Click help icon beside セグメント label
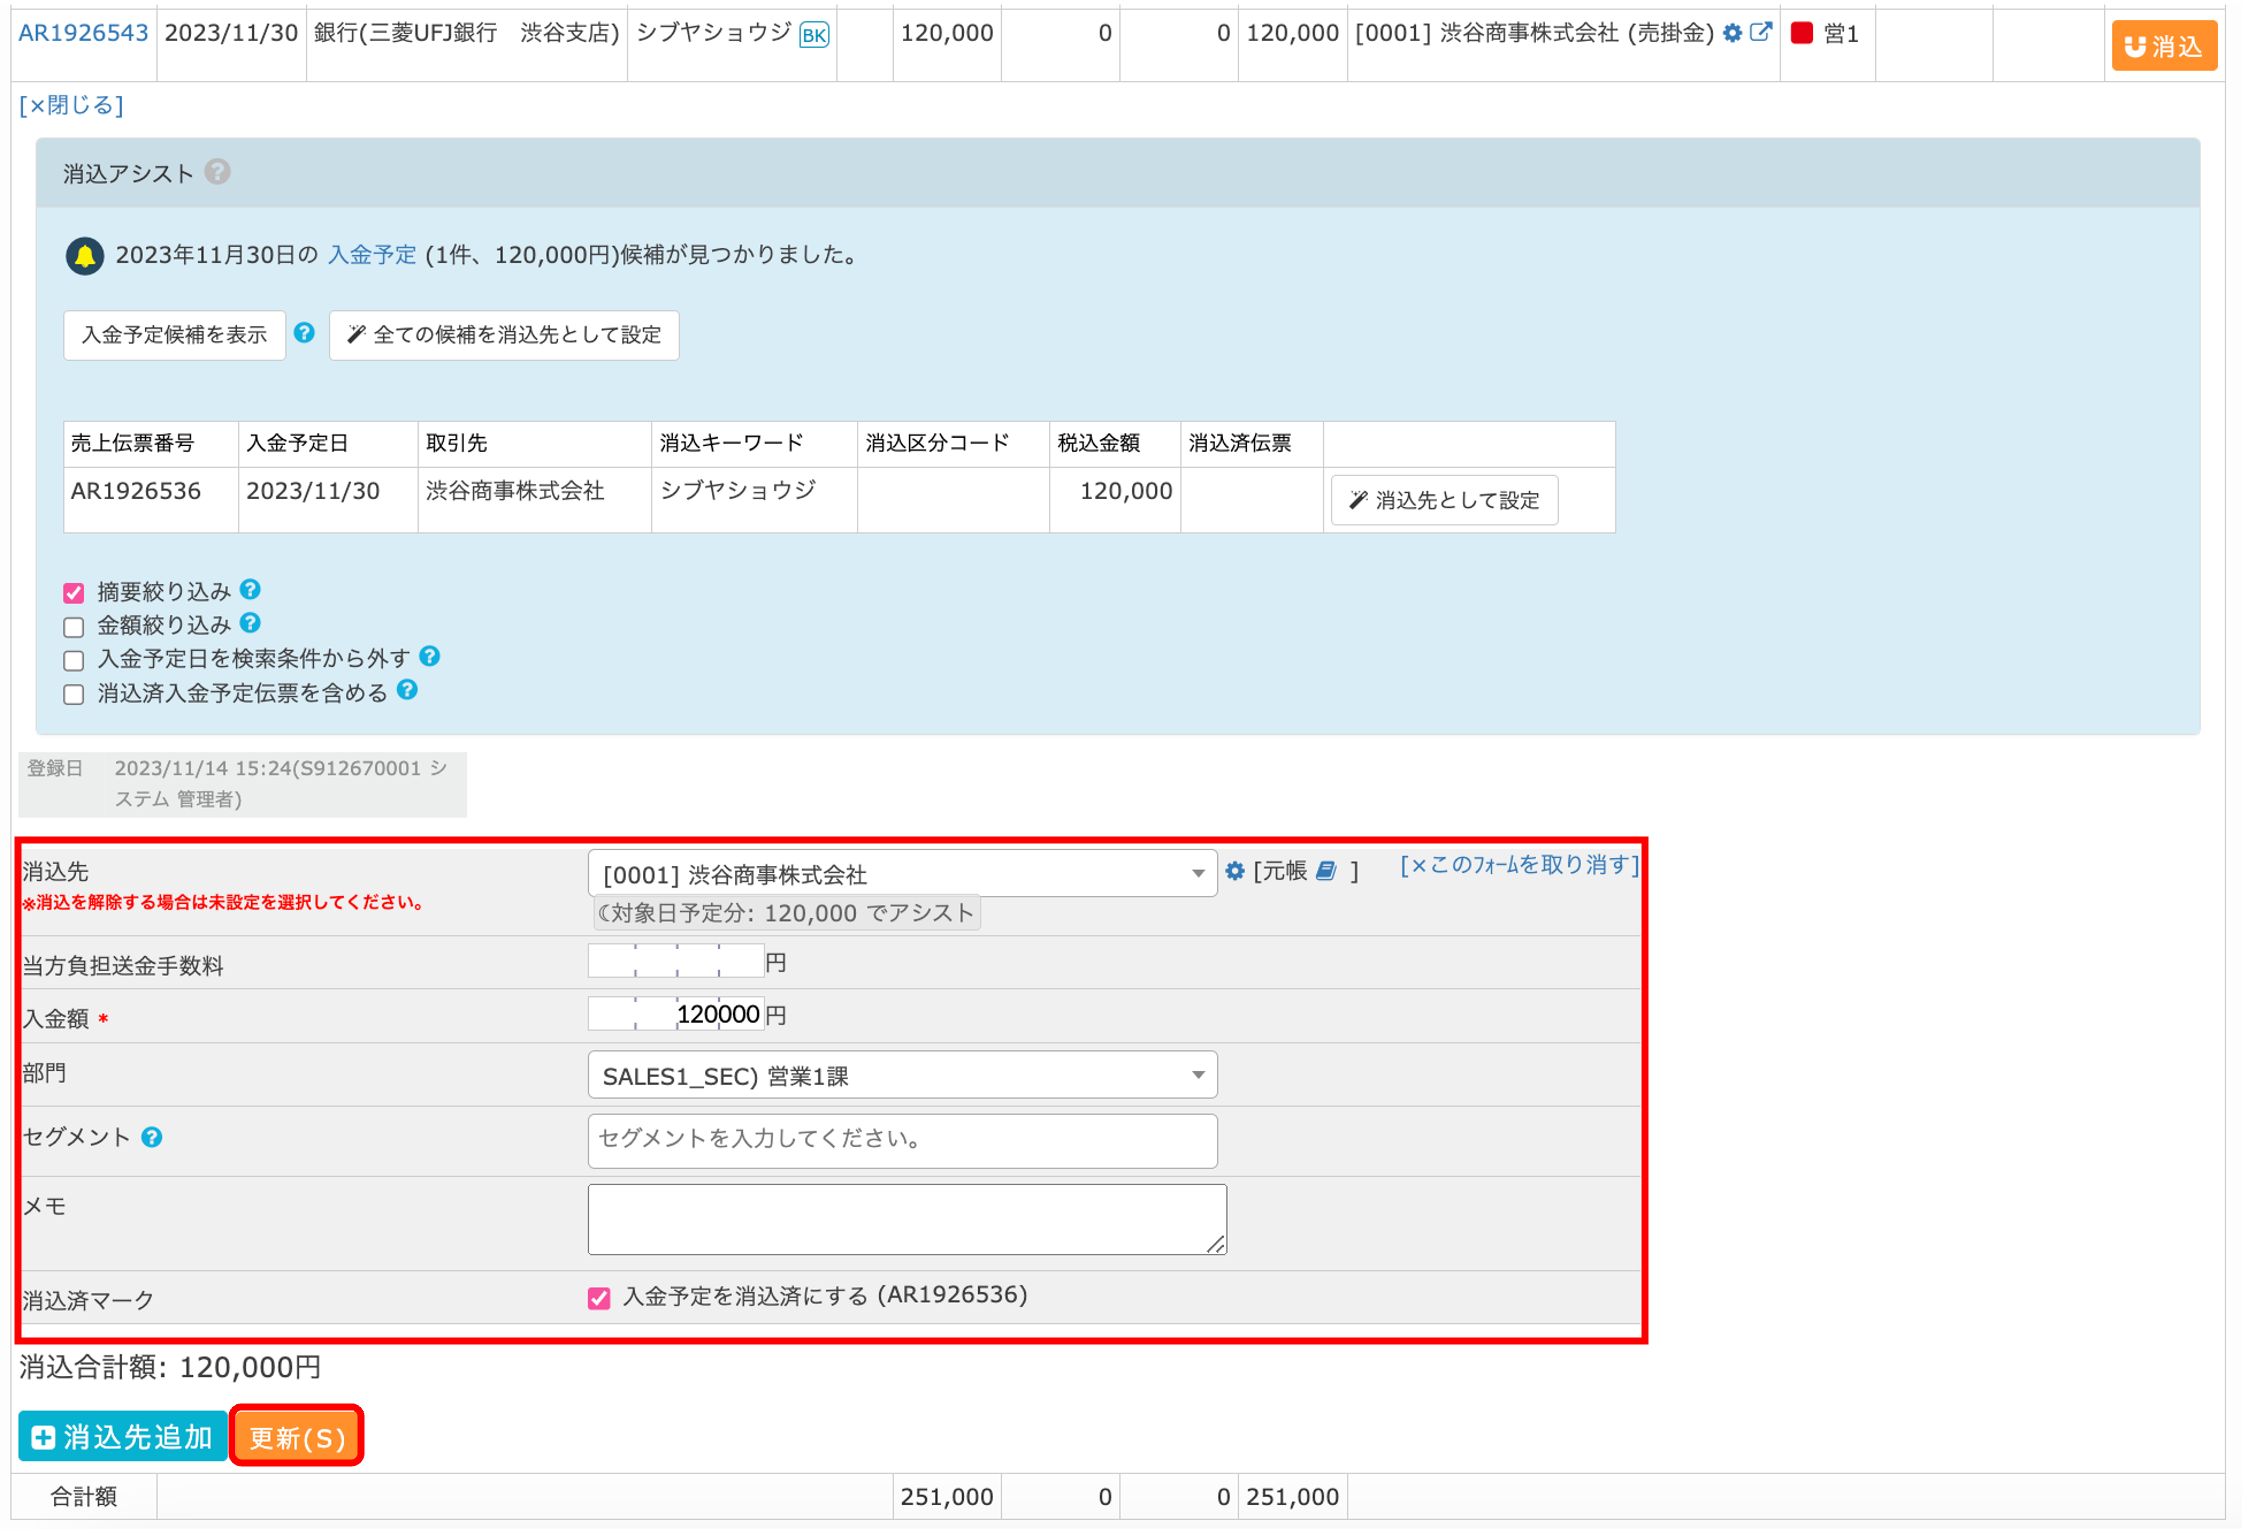2245x1530 pixels. [x=152, y=1137]
